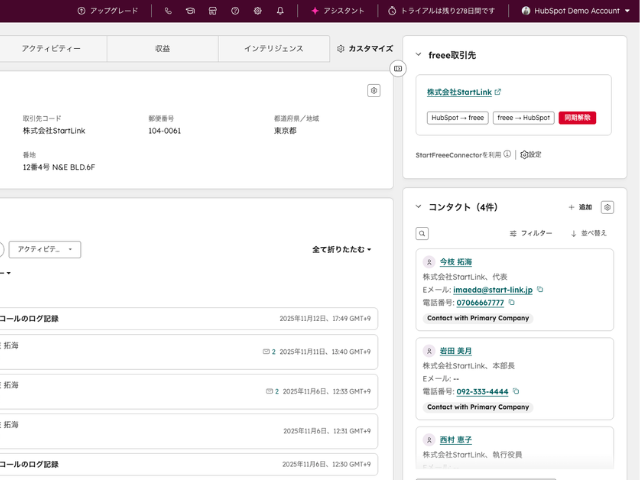Click the external link icon beside StartLink
Image resolution: width=640 pixels, height=480 pixels.
click(498, 92)
